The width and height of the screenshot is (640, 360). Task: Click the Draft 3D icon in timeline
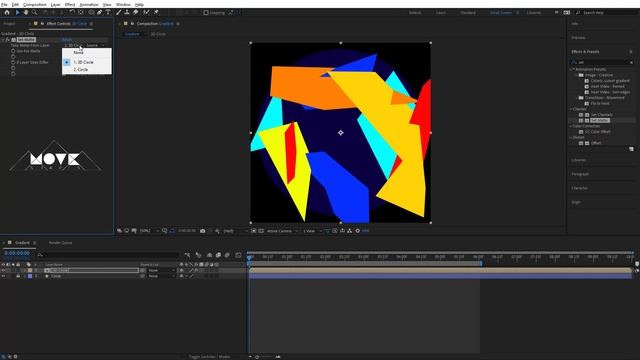[x=198, y=255]
